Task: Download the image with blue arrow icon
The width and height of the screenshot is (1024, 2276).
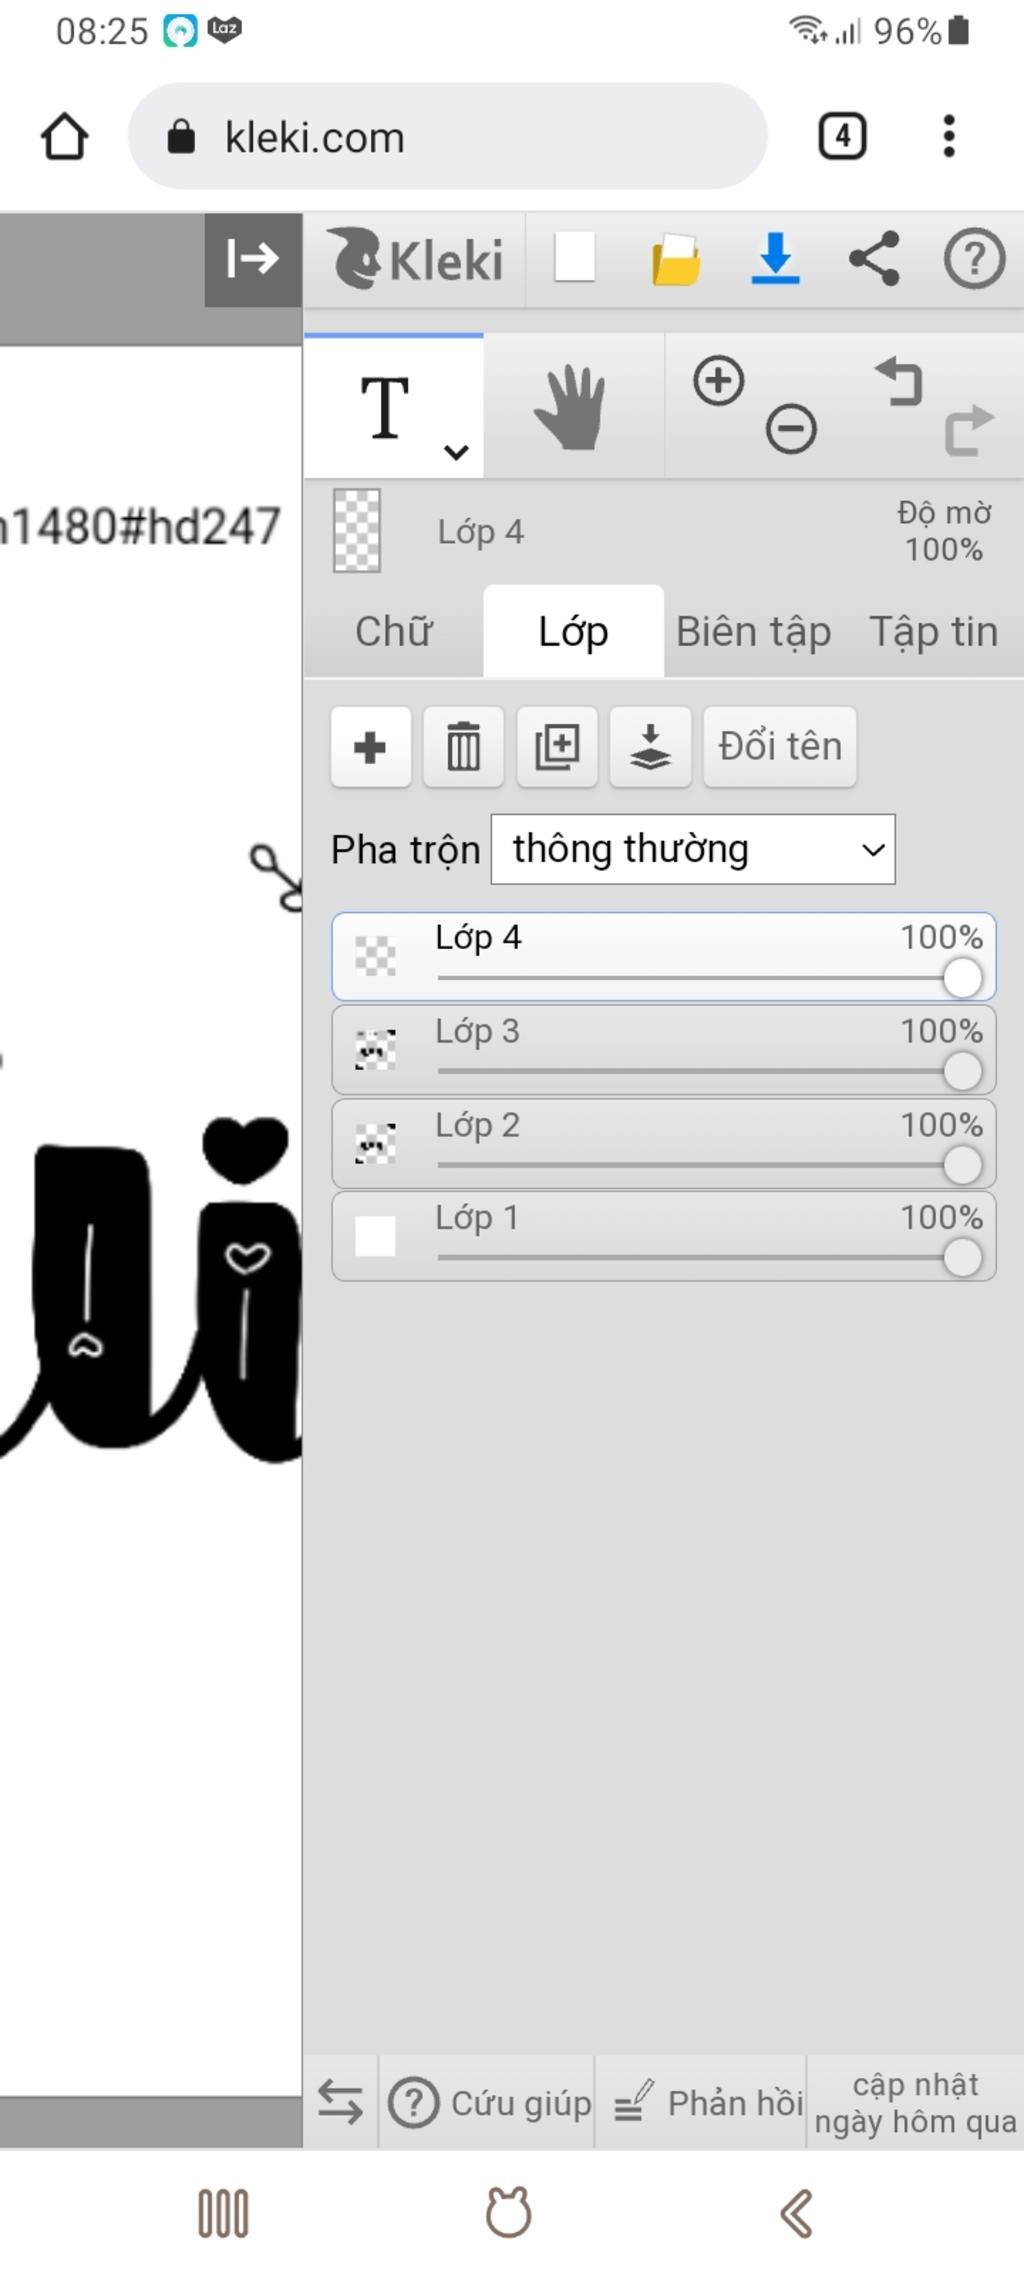Action: [775, 258]
